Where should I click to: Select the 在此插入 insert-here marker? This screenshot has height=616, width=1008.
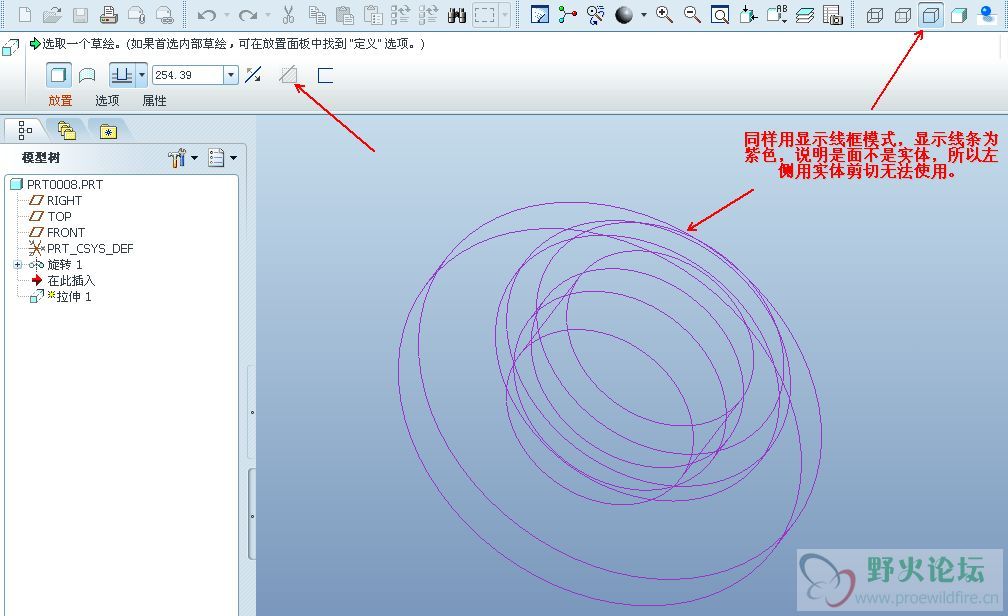63,280
